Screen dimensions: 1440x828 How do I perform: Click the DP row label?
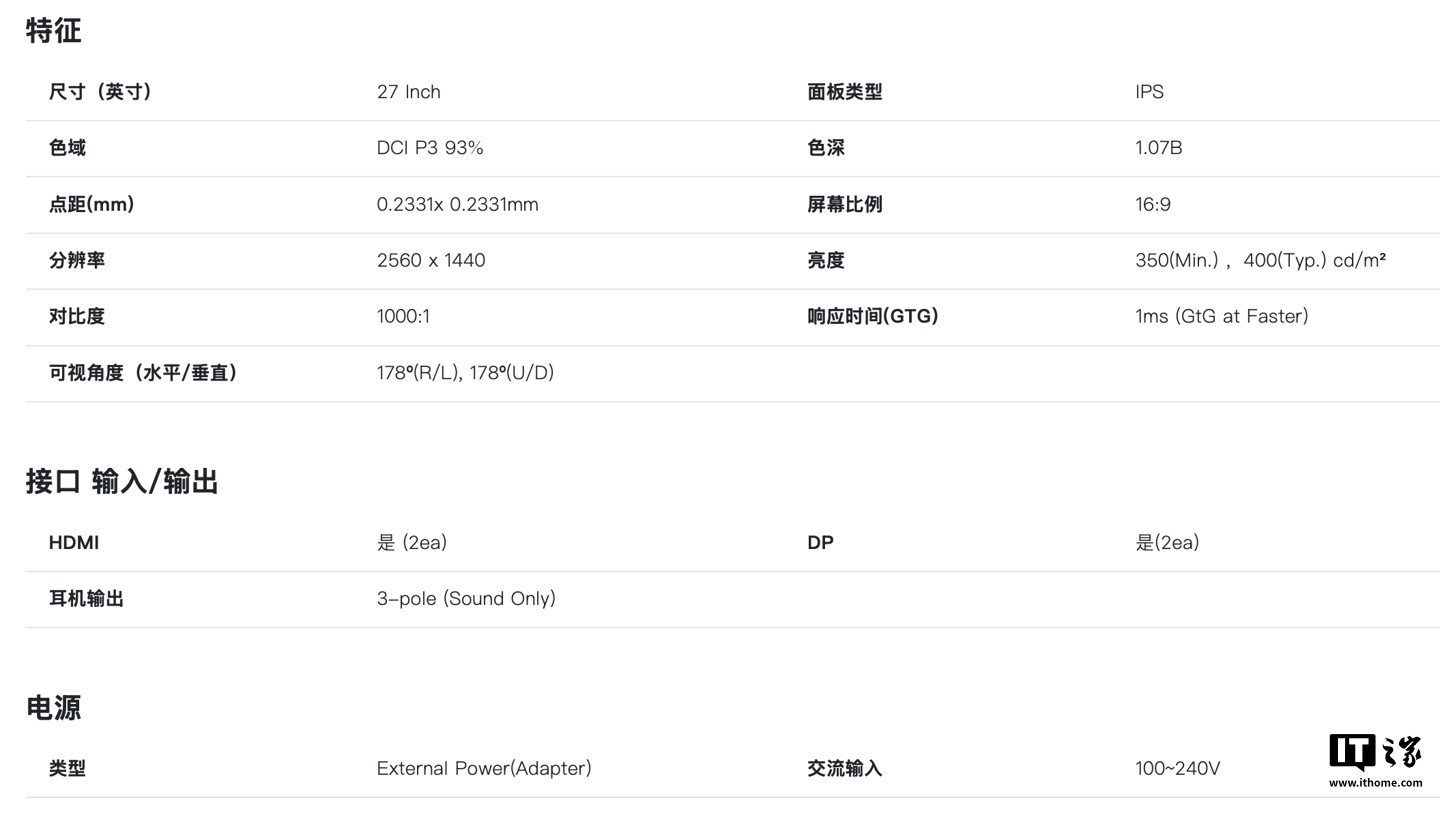click(820, 543)
